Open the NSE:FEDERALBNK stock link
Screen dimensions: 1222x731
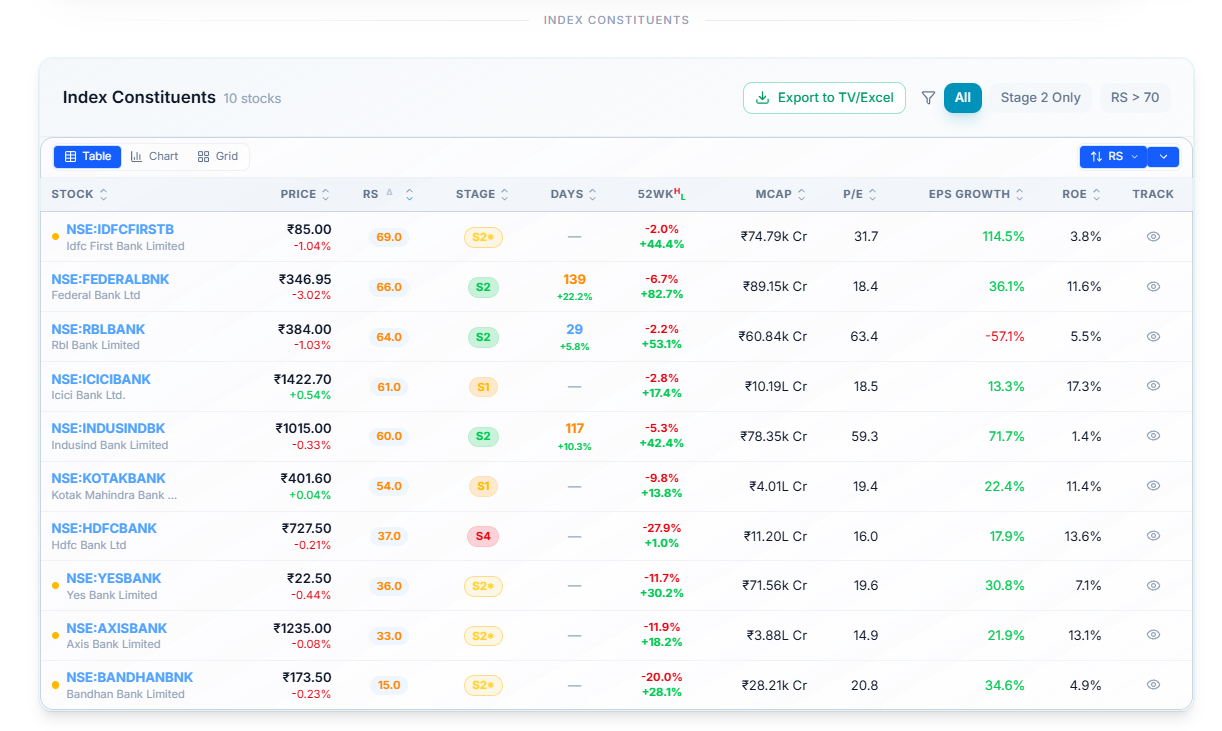pos(110,279)
